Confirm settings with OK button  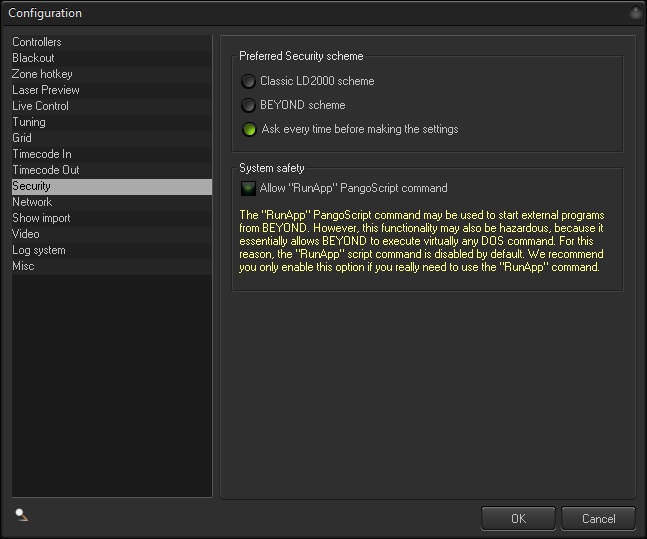pos(518,518)
